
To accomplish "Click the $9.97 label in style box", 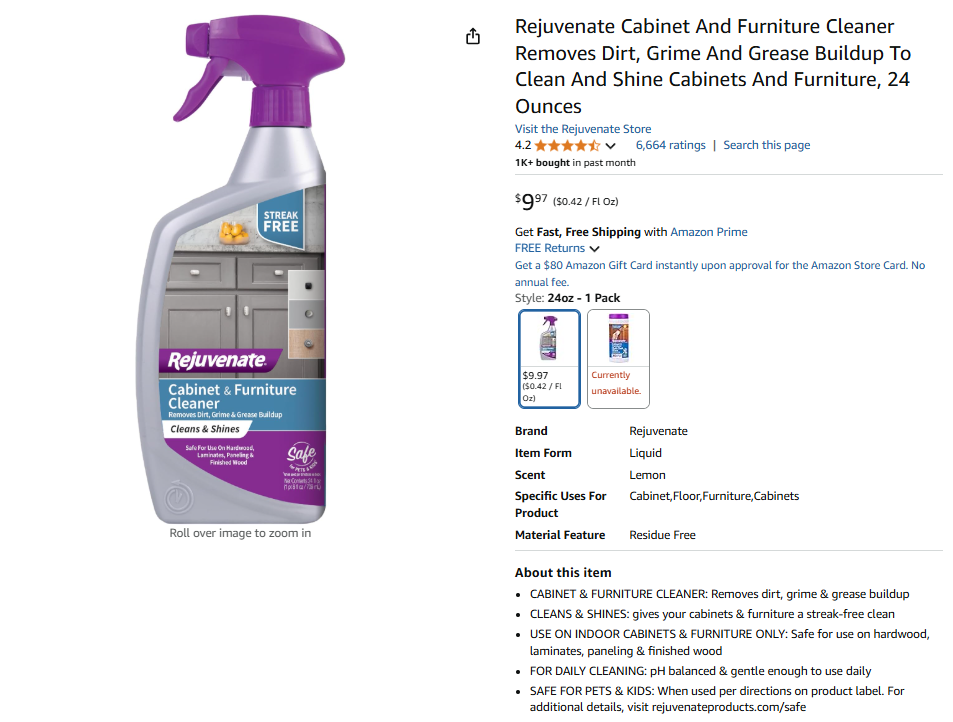I will tap(535, 376).
